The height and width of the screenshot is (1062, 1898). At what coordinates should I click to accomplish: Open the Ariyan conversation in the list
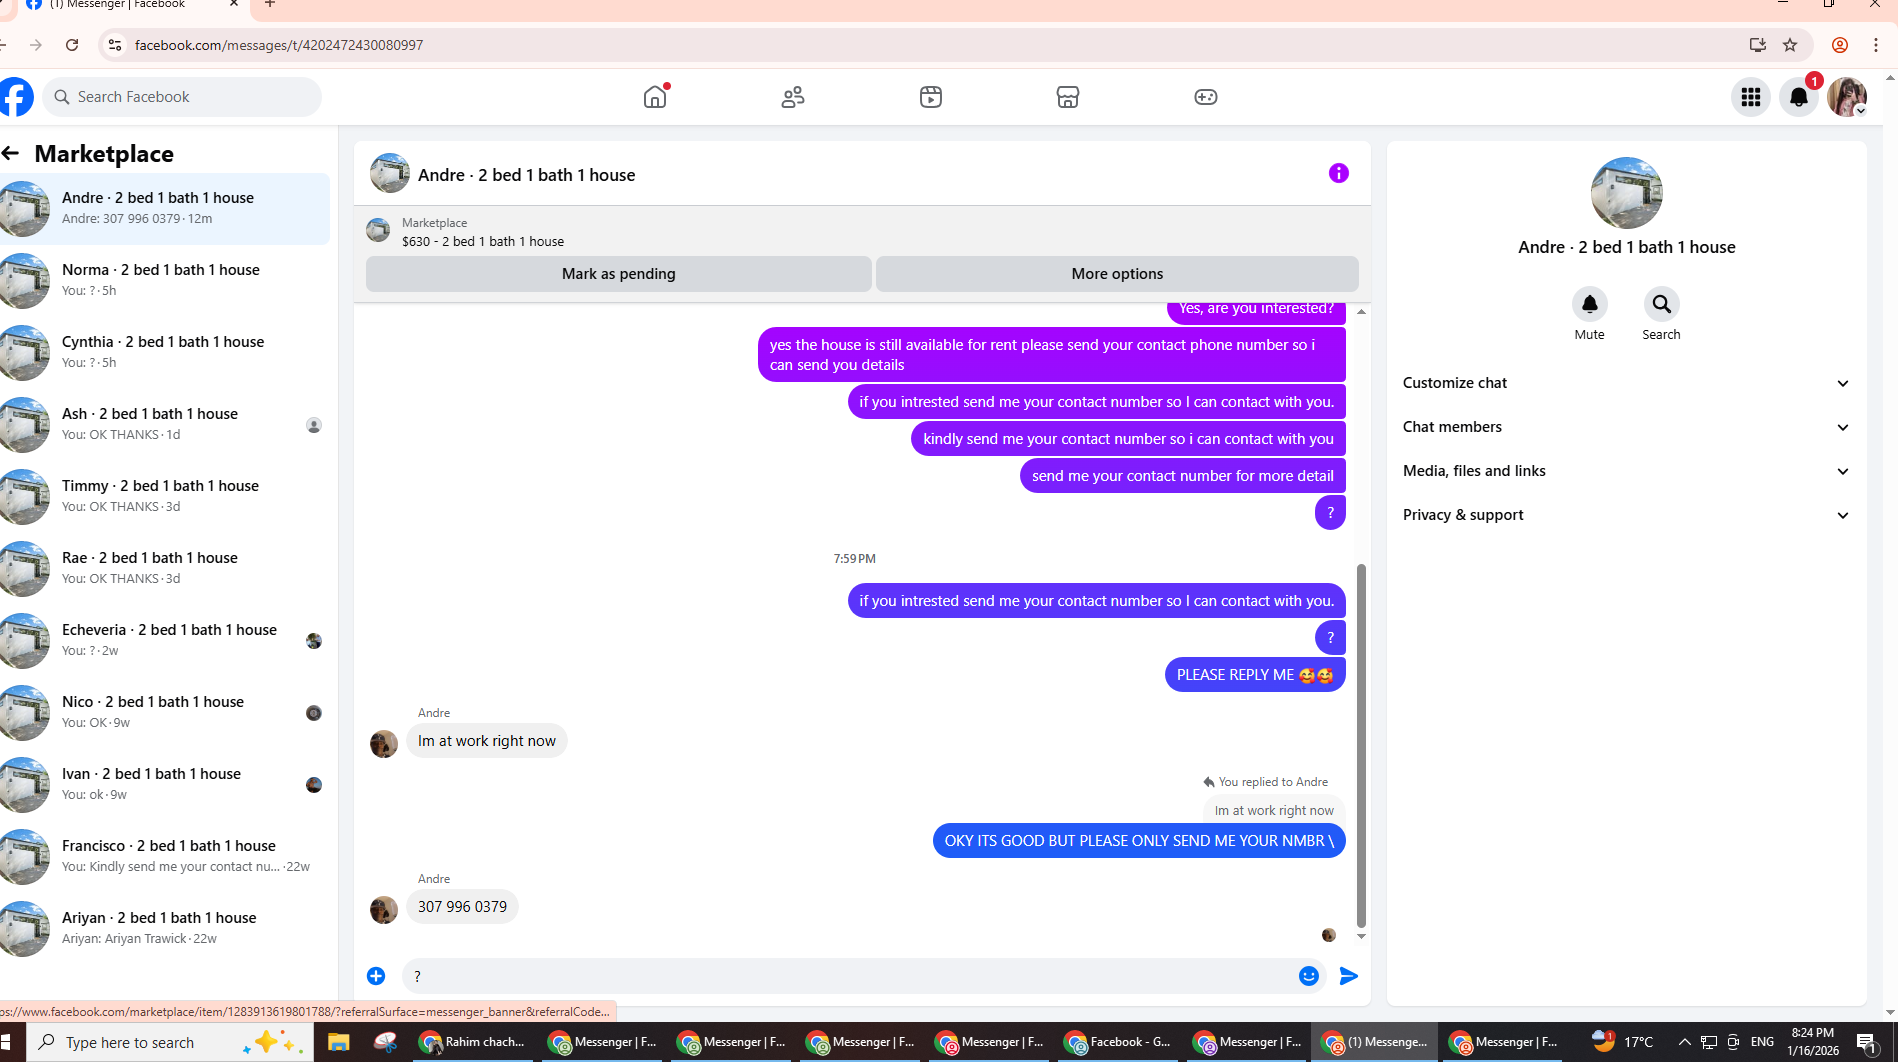[x=165, y=928]
